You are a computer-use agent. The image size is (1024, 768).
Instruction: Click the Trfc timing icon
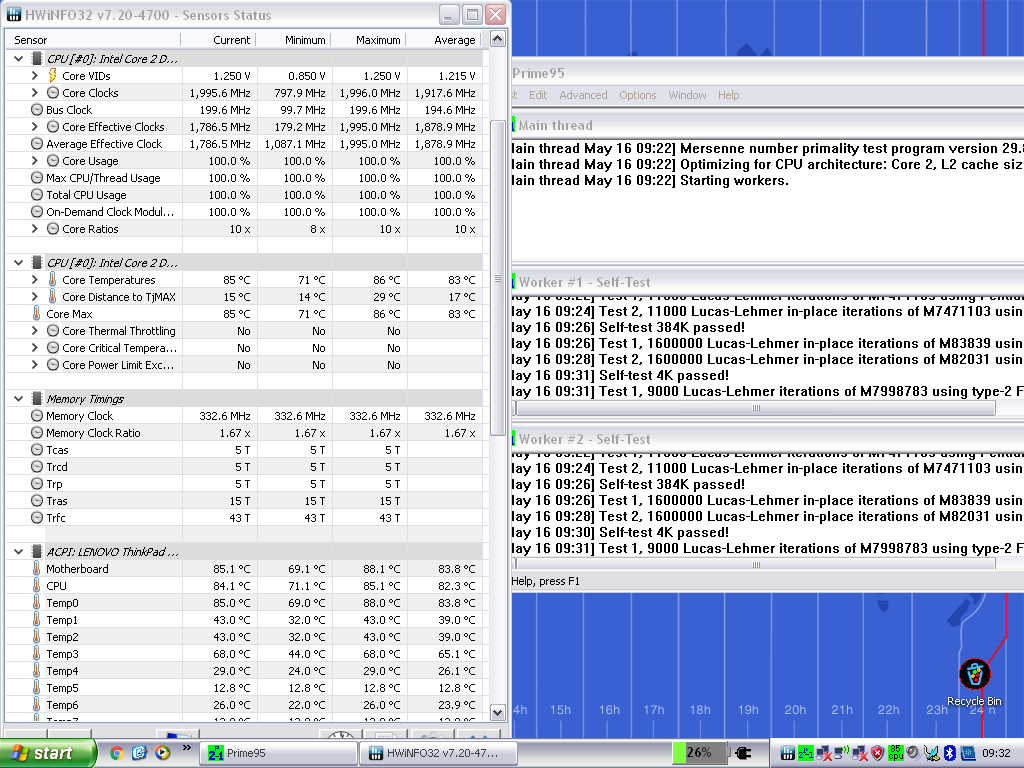(37, 517)
